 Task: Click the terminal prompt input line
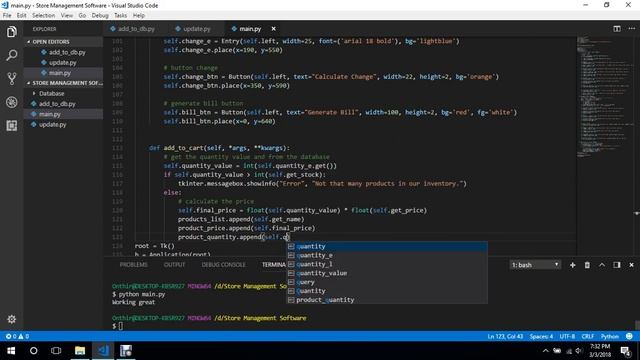point(120,326)
